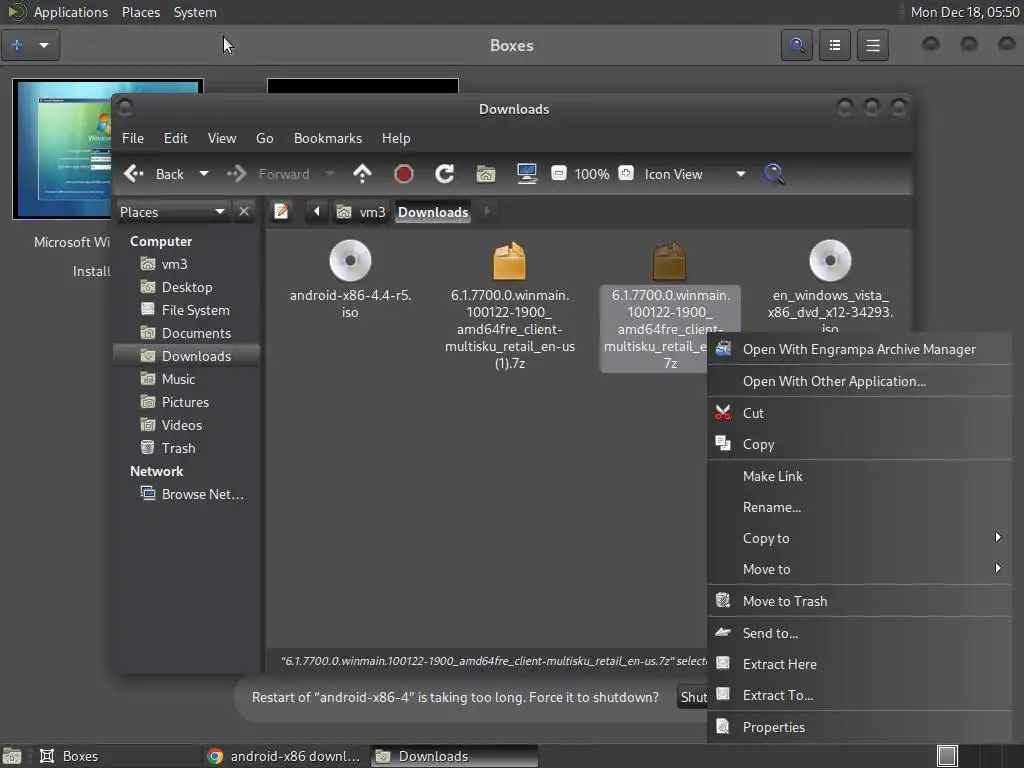Toggle the location text entry pencil icon
1024x768 pixels.
coord(281,212)
